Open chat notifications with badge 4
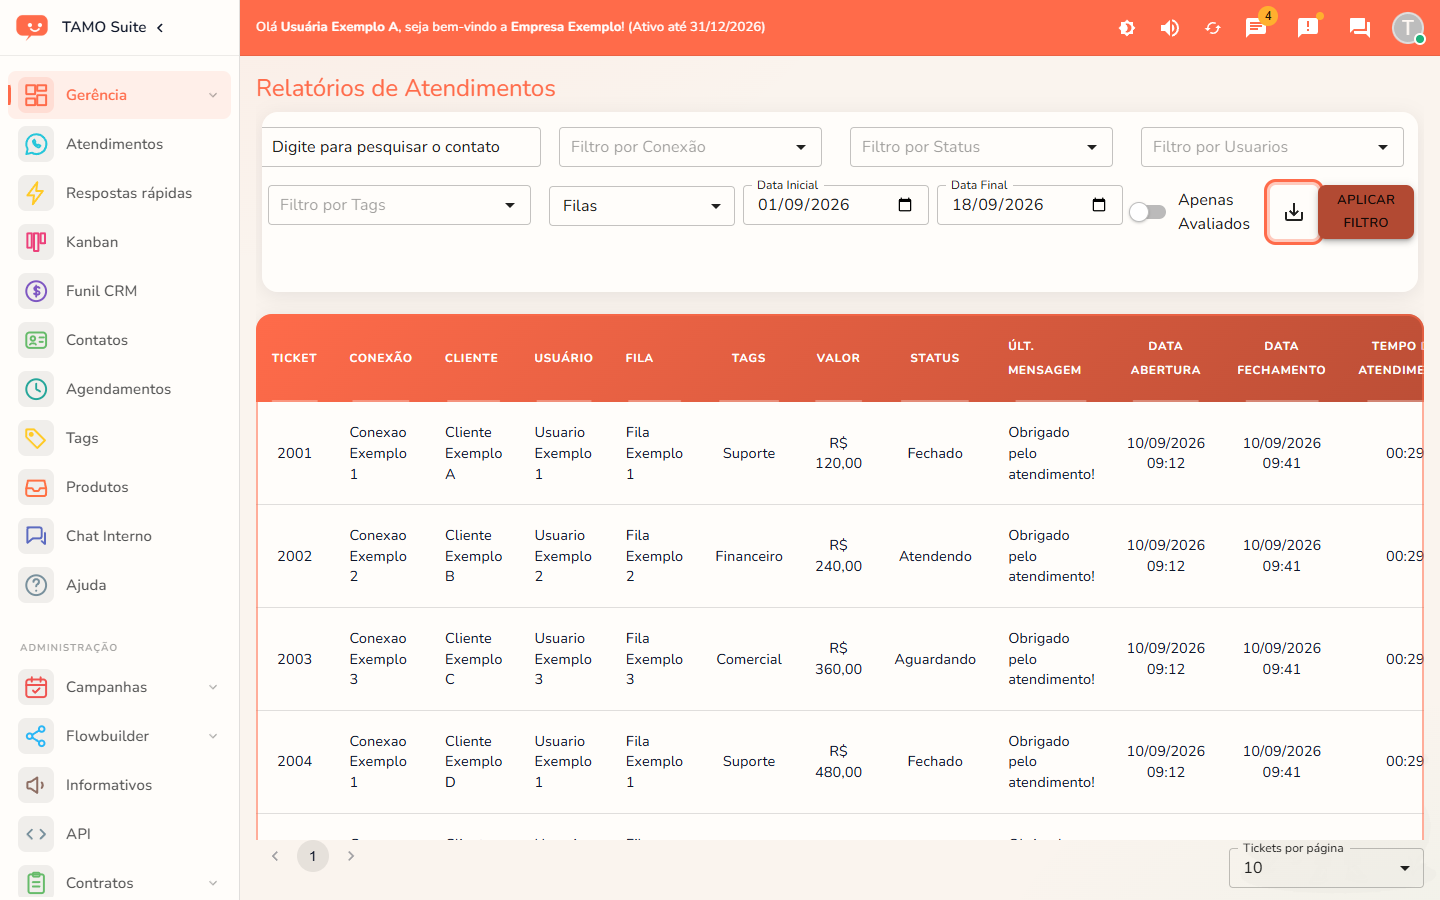The width and height of the screenshot is (1440, 900). pos(1256,27)
